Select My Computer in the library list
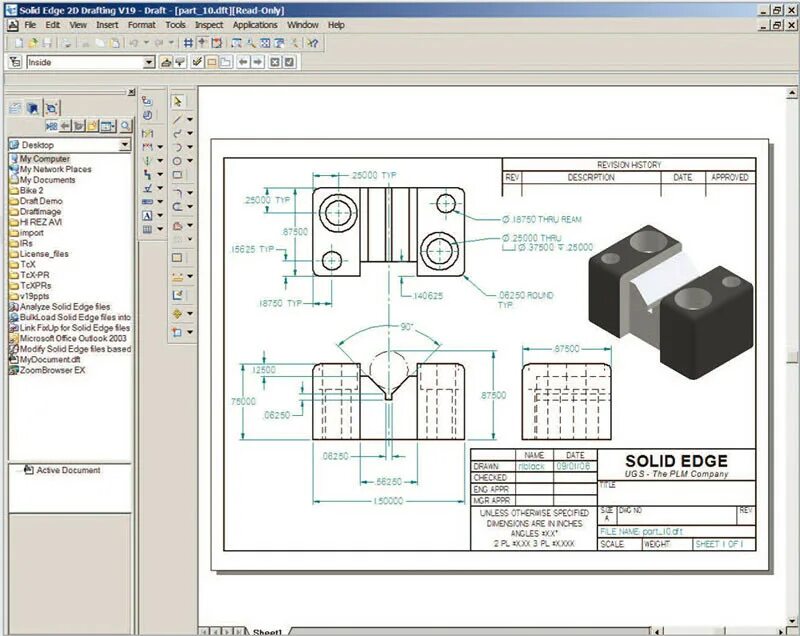The width and height of the screenshot is (800, 636). click(x=44, y=159)
